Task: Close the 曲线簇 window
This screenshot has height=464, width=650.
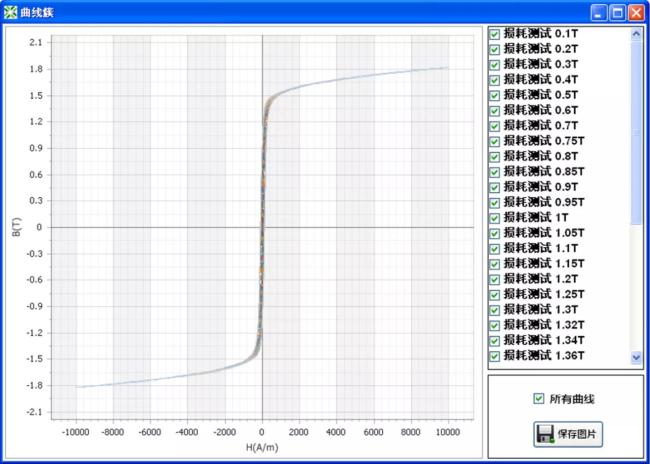Action: point(636,12)
